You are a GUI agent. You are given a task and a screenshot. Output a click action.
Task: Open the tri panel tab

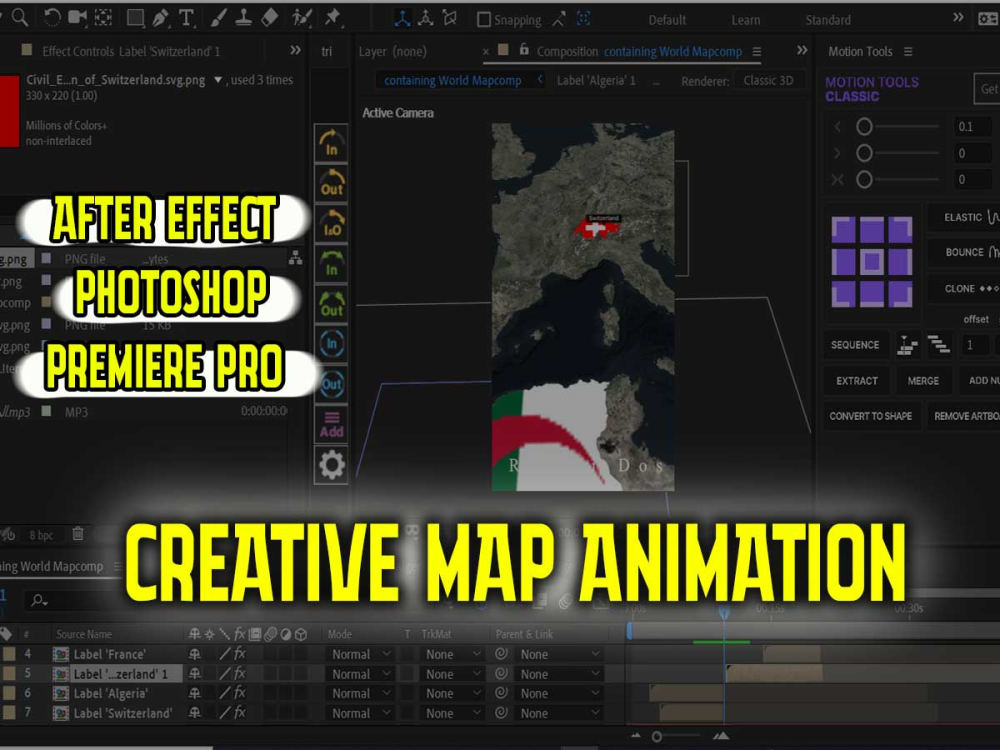tap(327, 51)
